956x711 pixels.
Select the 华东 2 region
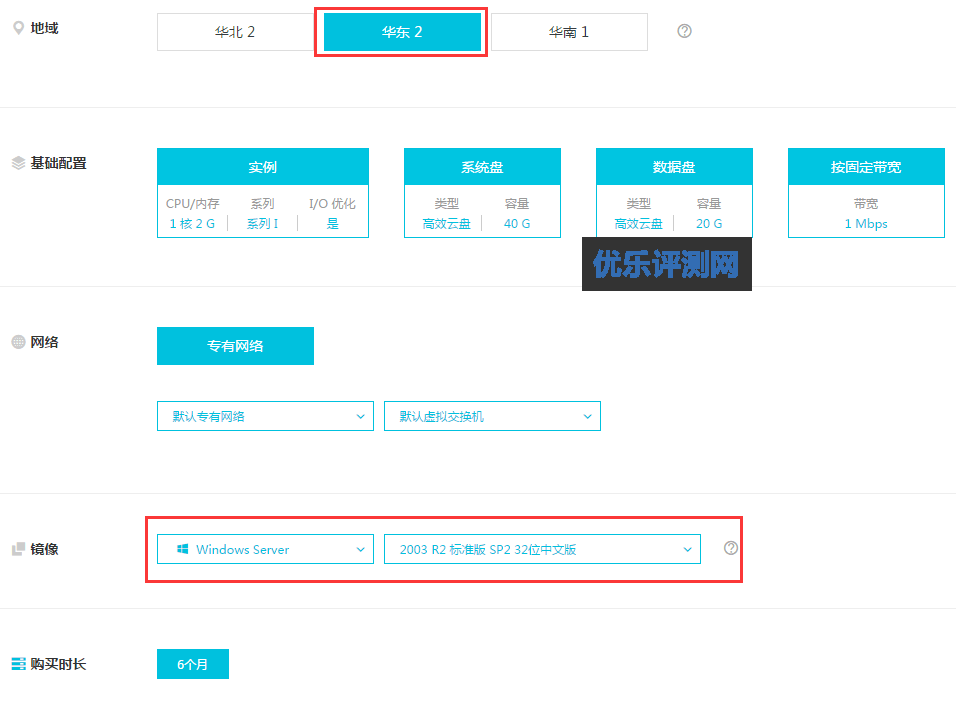402,32
